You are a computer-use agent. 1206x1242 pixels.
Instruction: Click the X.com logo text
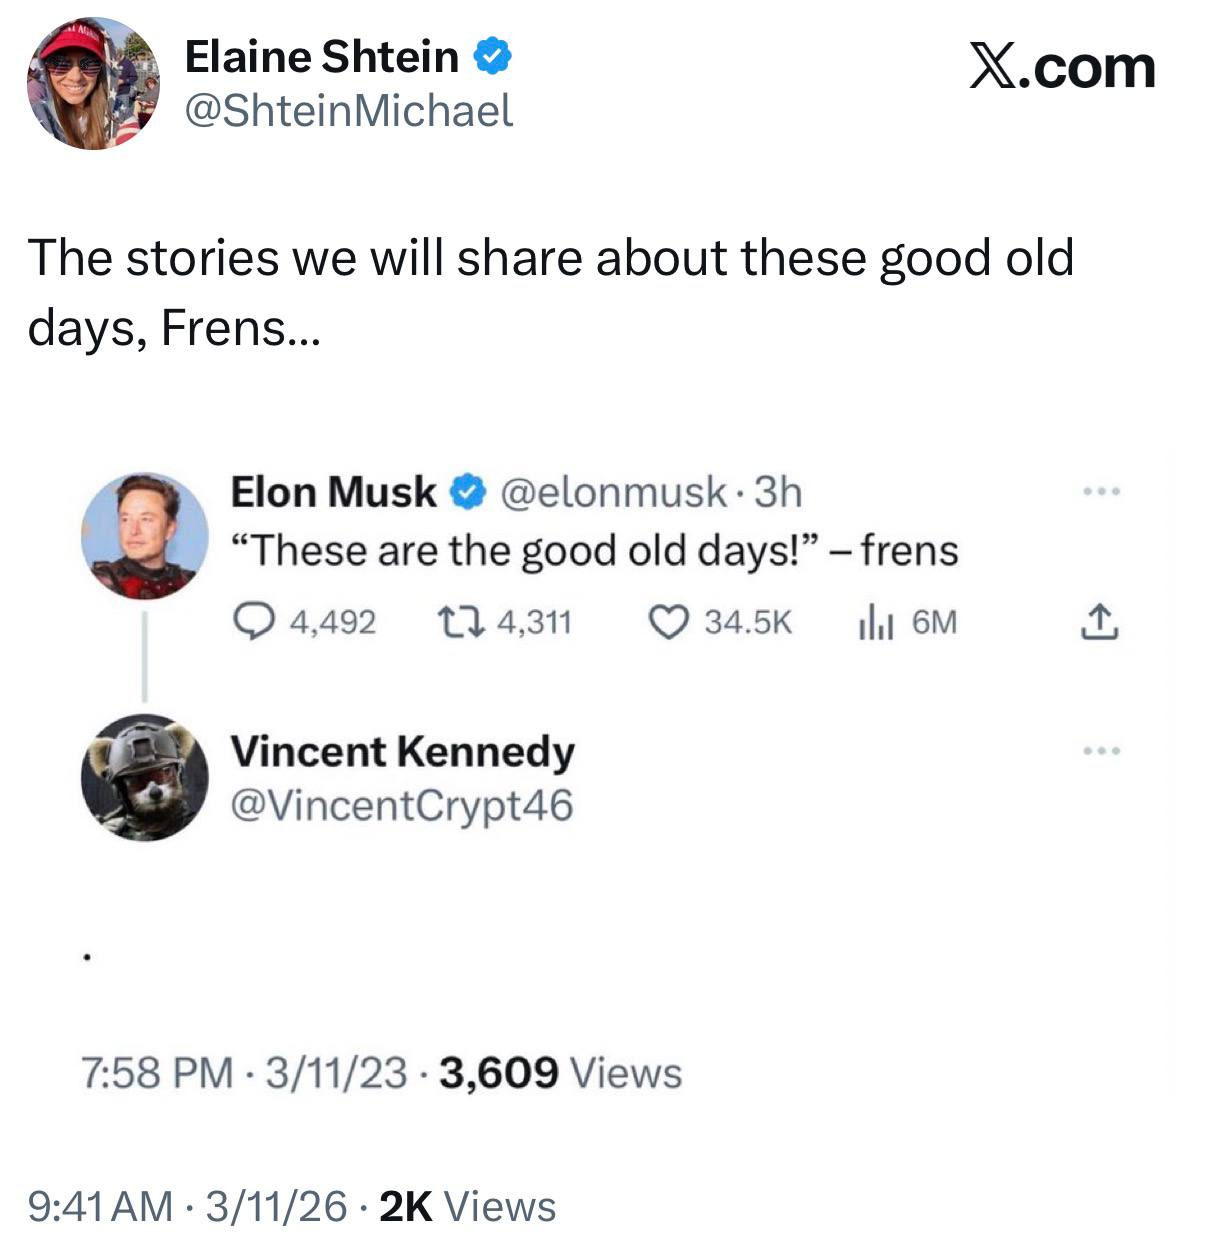pyautogui.click(x=1062, y=68)
